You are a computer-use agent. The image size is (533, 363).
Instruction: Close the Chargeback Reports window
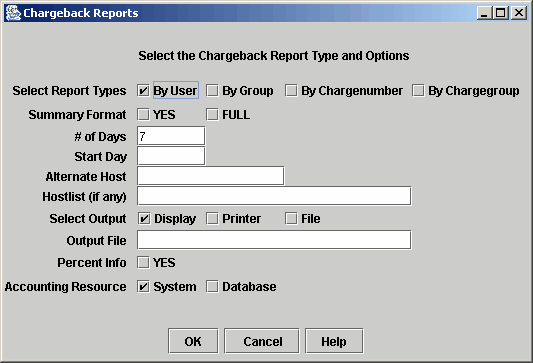519,13
